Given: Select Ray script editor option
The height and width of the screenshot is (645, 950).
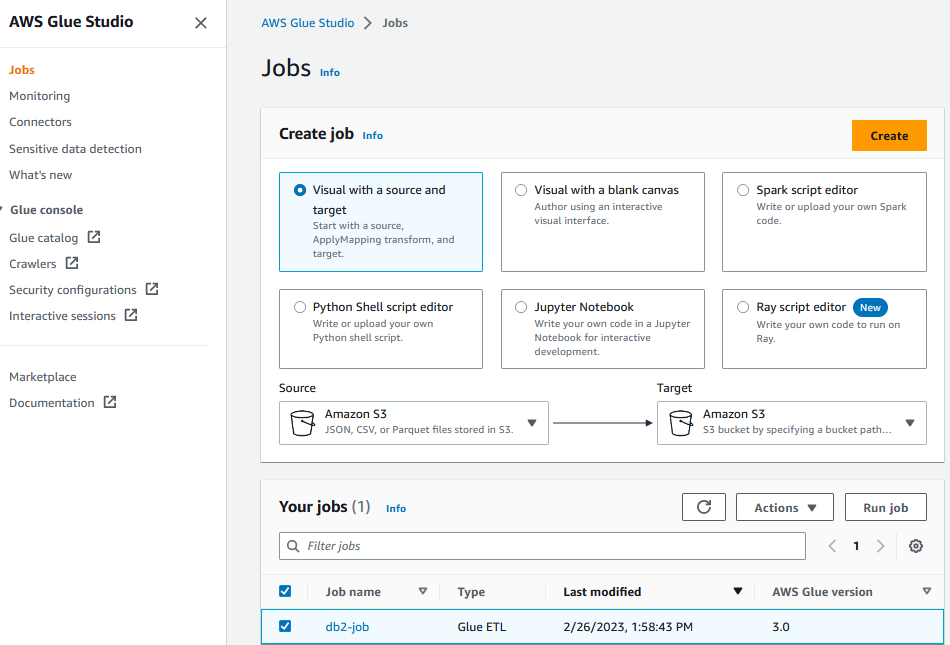Looking at the screenshot, I should (743, 307).
